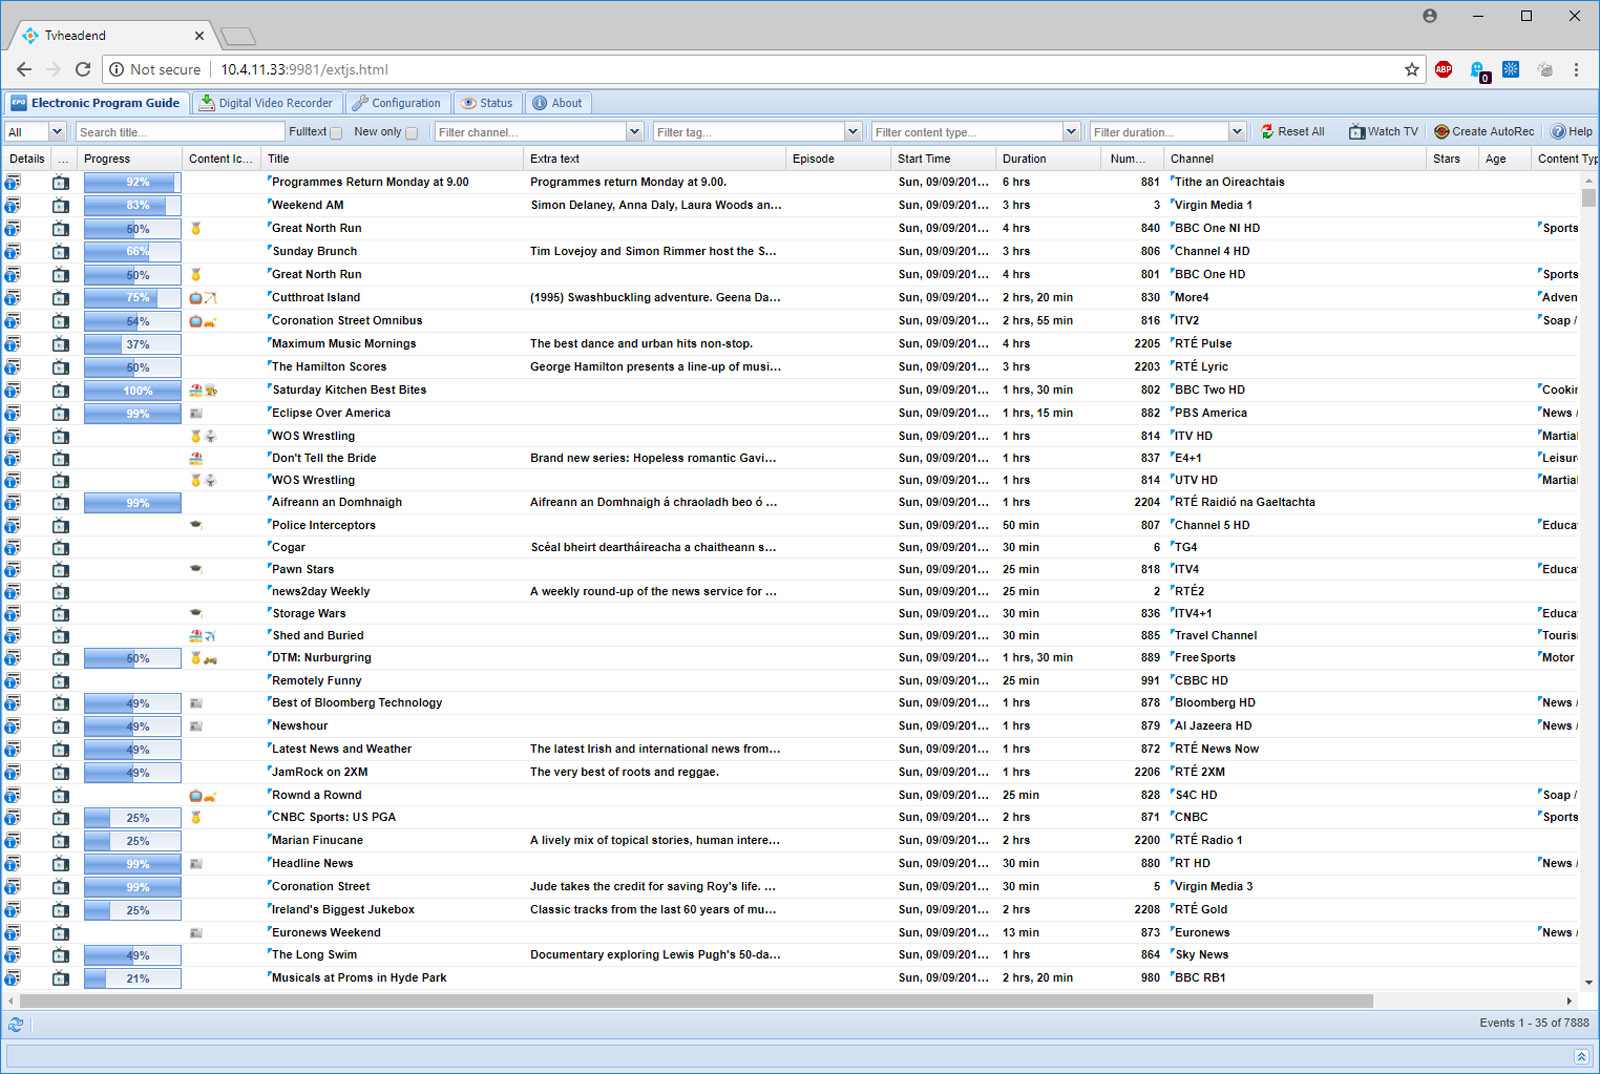1600x1074 pixels.
Task: Click the horizontal scrollbar of the grid
Action: [696, 1001]
